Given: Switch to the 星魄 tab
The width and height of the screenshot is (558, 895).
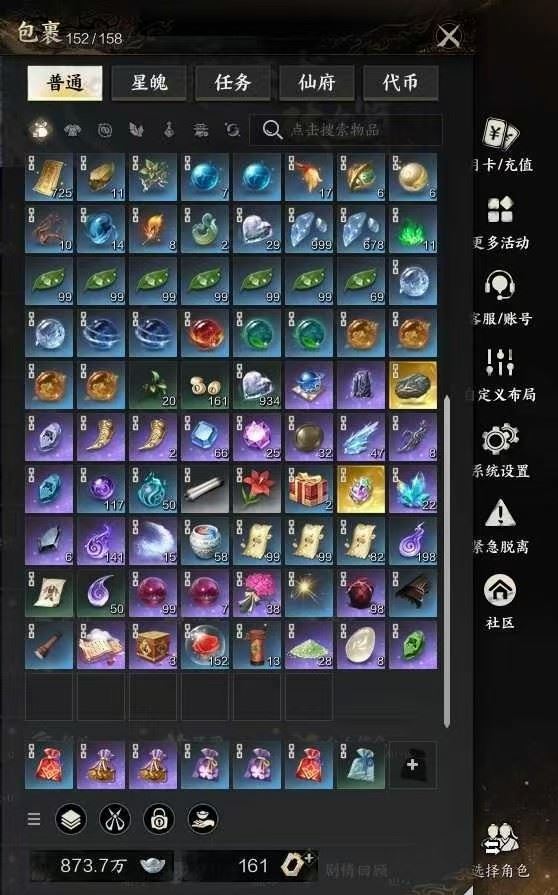Looking at the screenshot, I should (x=149, y=83).
